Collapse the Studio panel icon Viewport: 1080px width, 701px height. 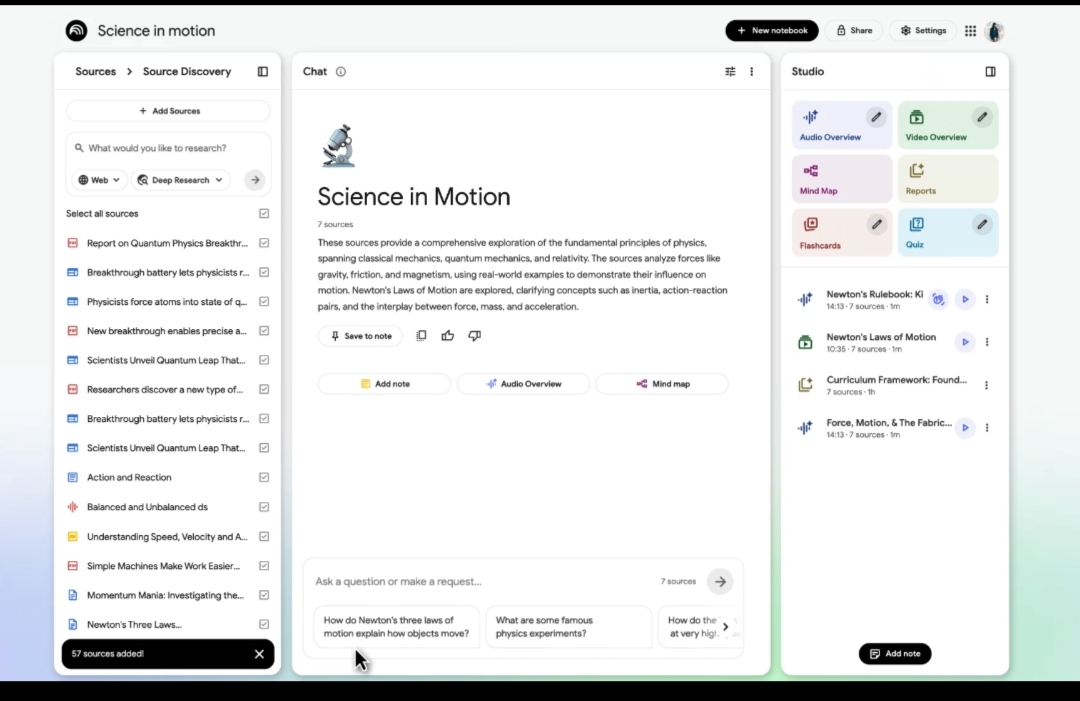(990, 72)
